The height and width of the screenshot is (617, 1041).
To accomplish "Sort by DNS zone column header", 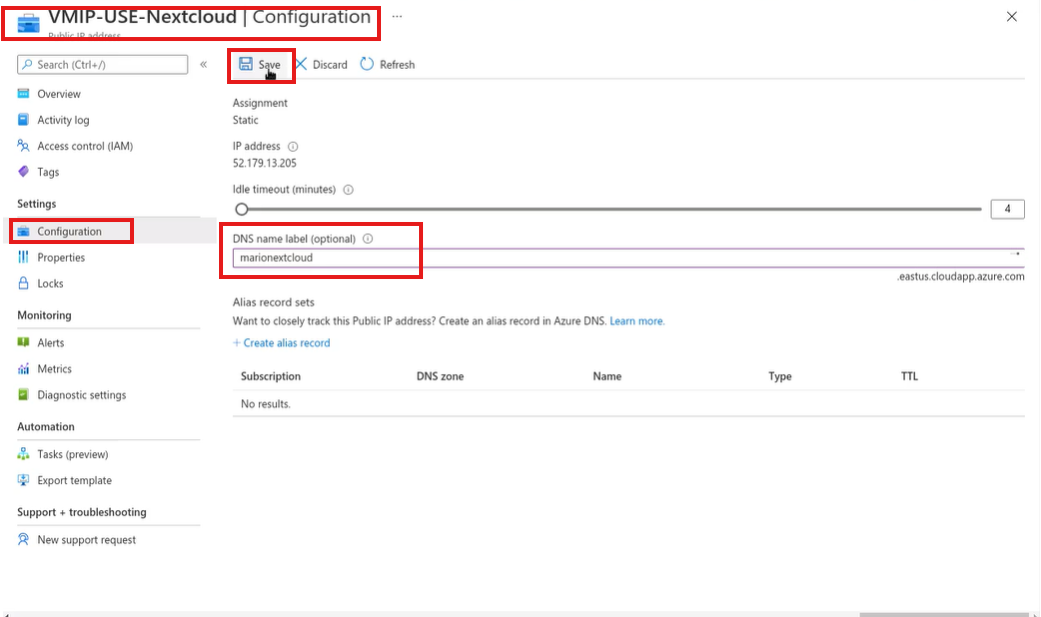I will tap(440, 376).
